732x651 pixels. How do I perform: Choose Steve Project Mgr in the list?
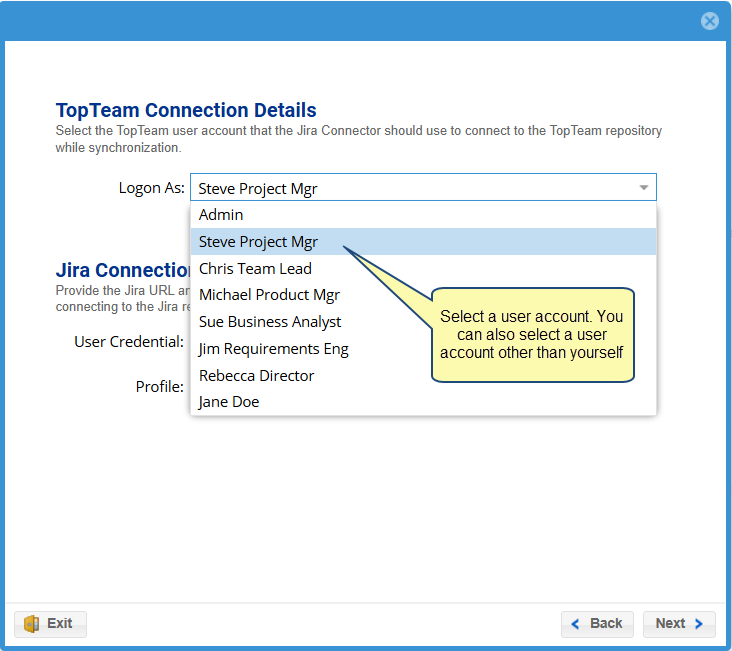pos(258,241)
